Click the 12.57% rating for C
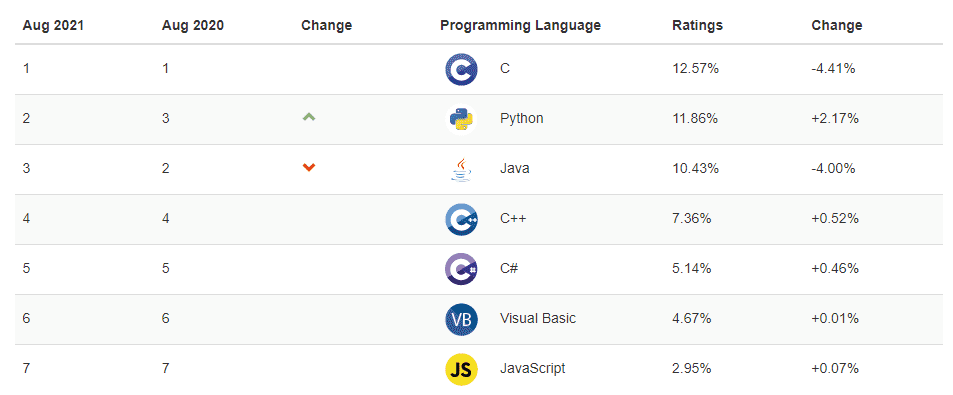The width and height of the screenshot is (953, 395). (x=696, y=69)
